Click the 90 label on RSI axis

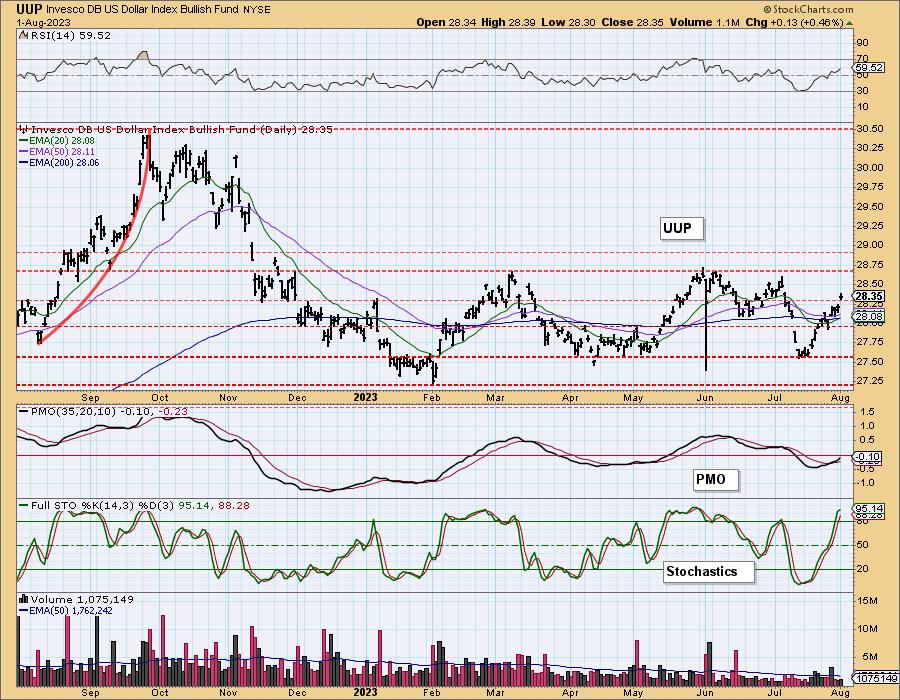pos(863,42)
